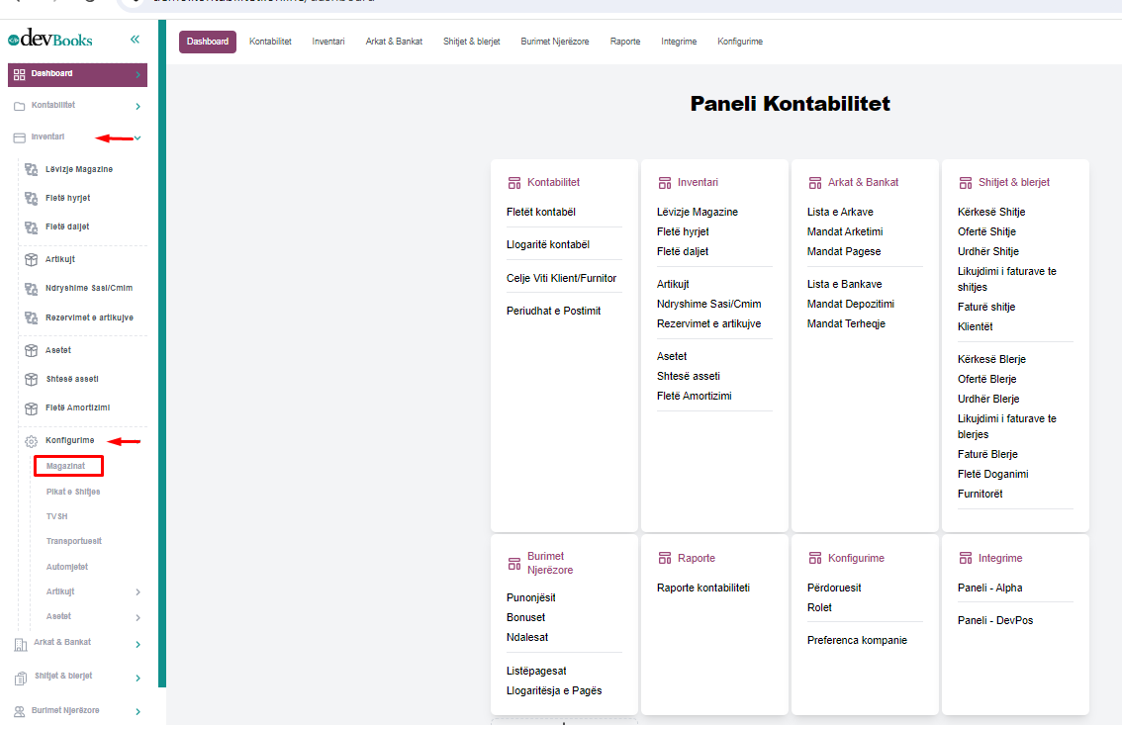Select Magazinat in sidebar configuration
Image resolution: width=1125 pixels, height=732 pixels.
(x=66, y=466)
